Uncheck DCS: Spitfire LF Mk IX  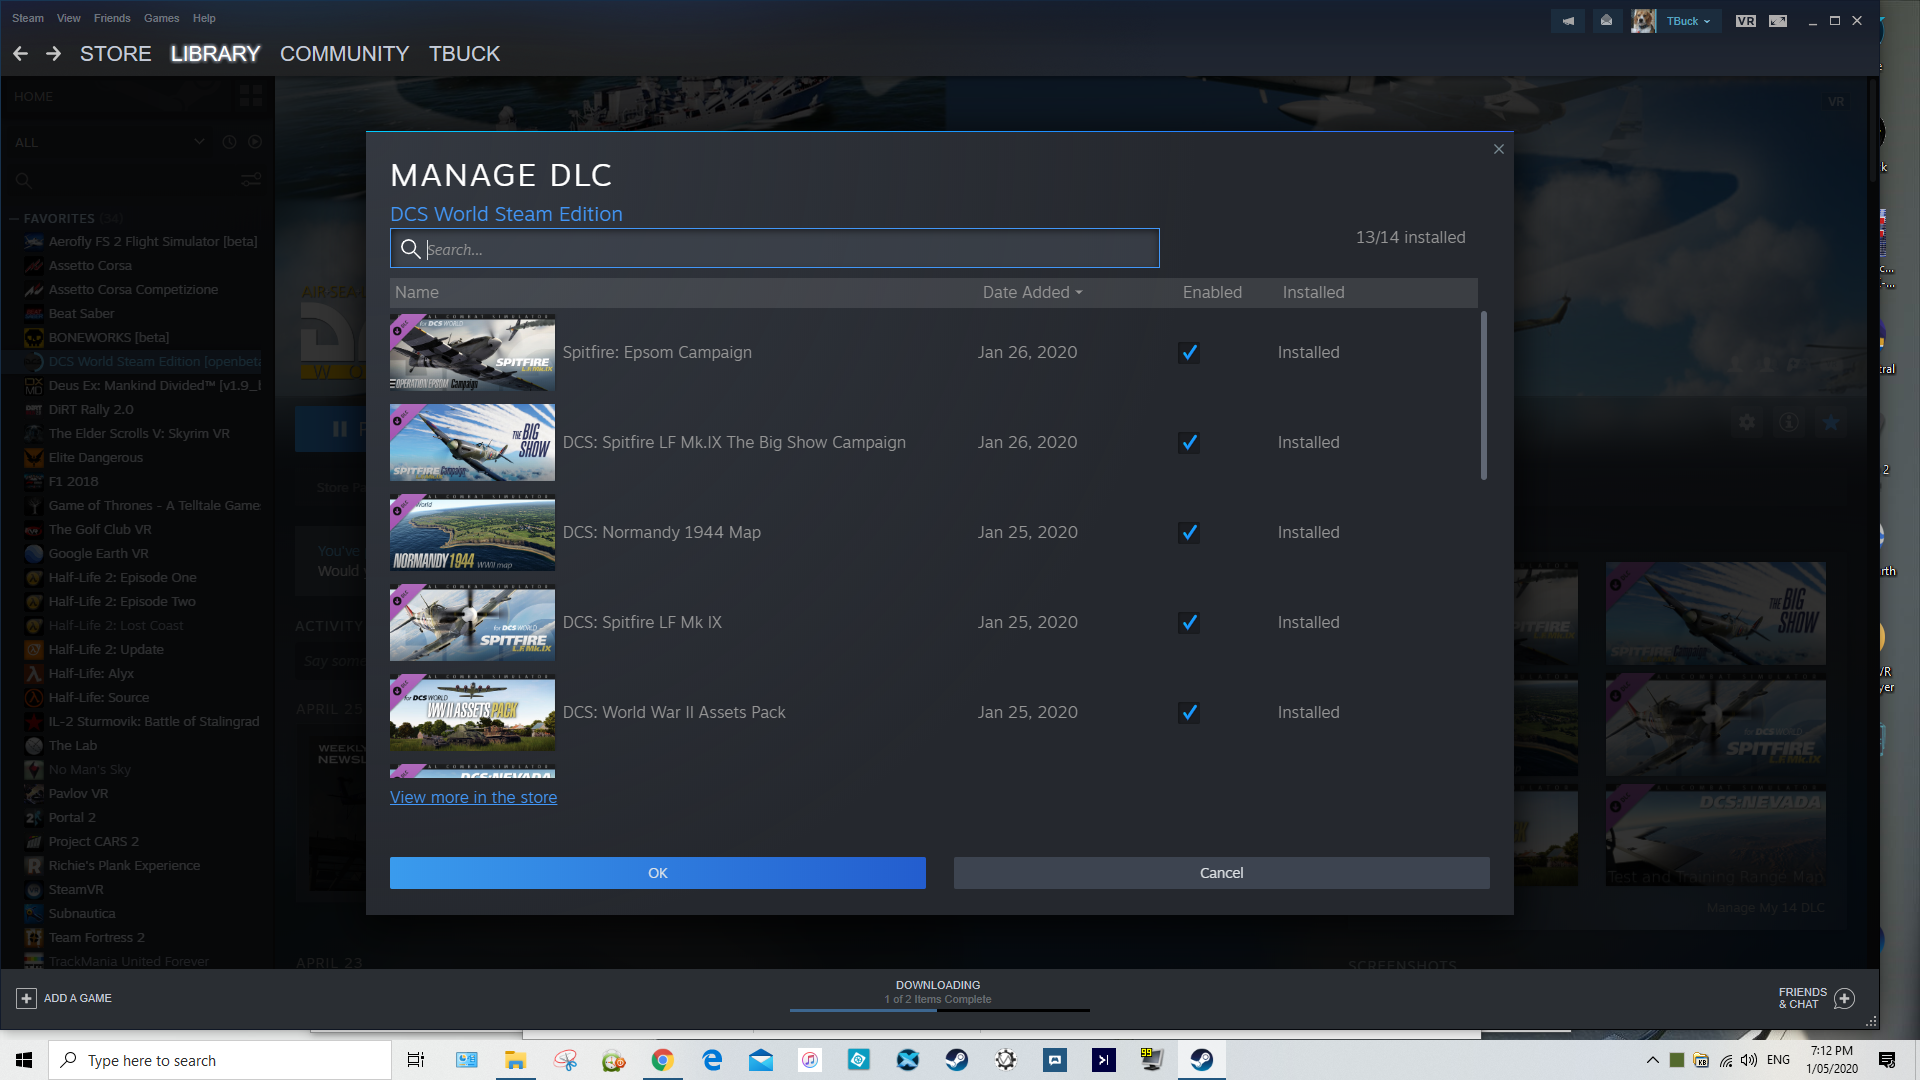point(1189,622)
